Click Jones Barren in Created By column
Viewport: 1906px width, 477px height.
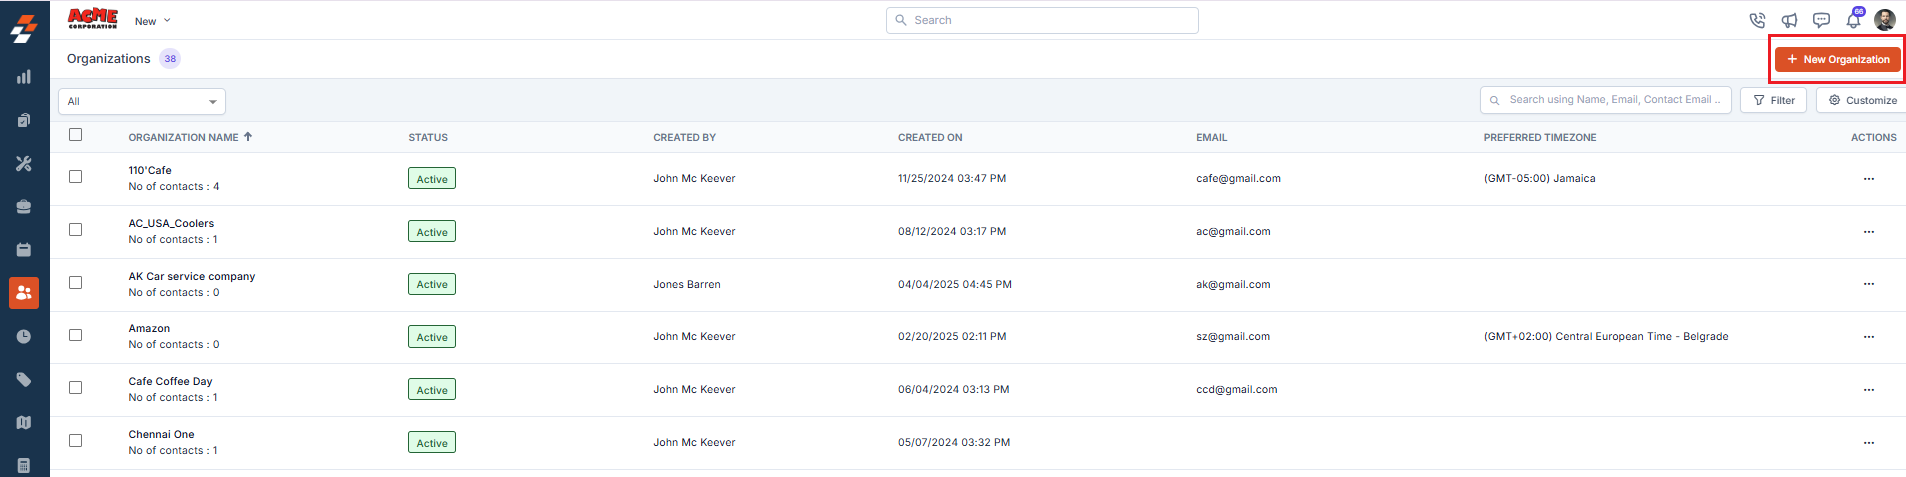pyautogui.click(x=687, y=284)
